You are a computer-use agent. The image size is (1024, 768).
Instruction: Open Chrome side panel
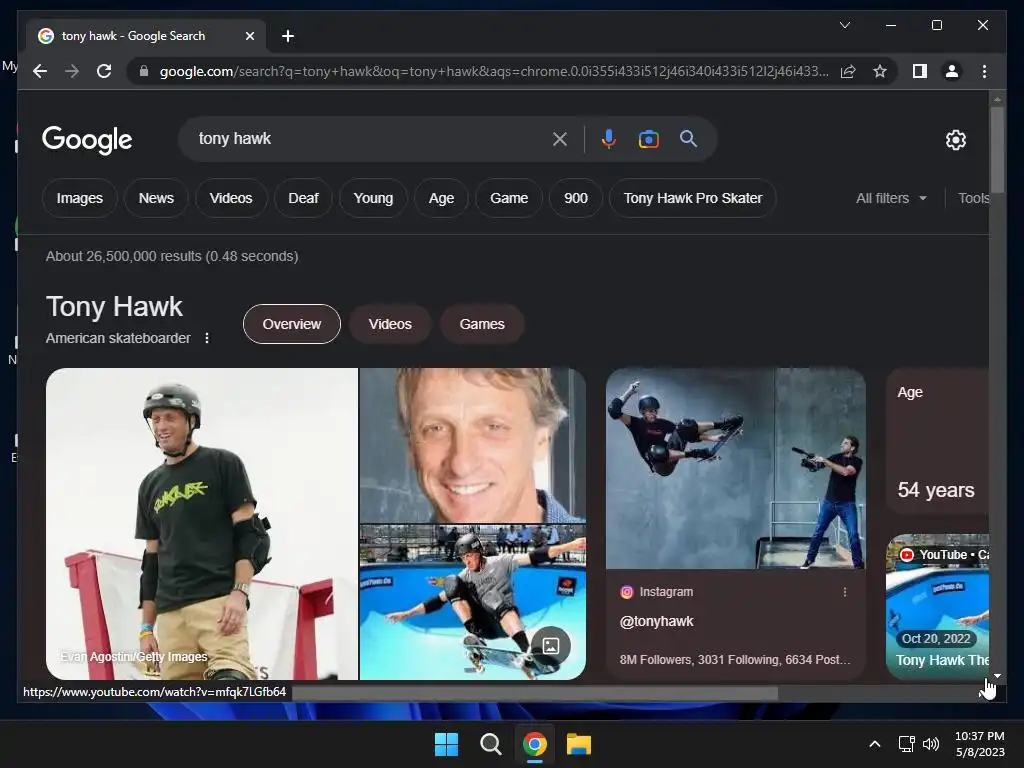[920, 71]
